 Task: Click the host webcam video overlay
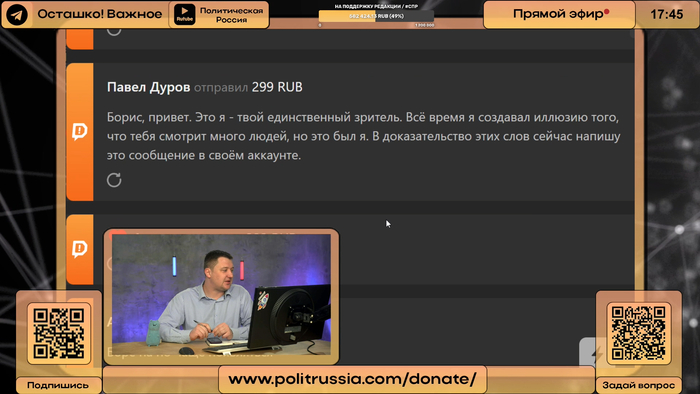point(221,294)
